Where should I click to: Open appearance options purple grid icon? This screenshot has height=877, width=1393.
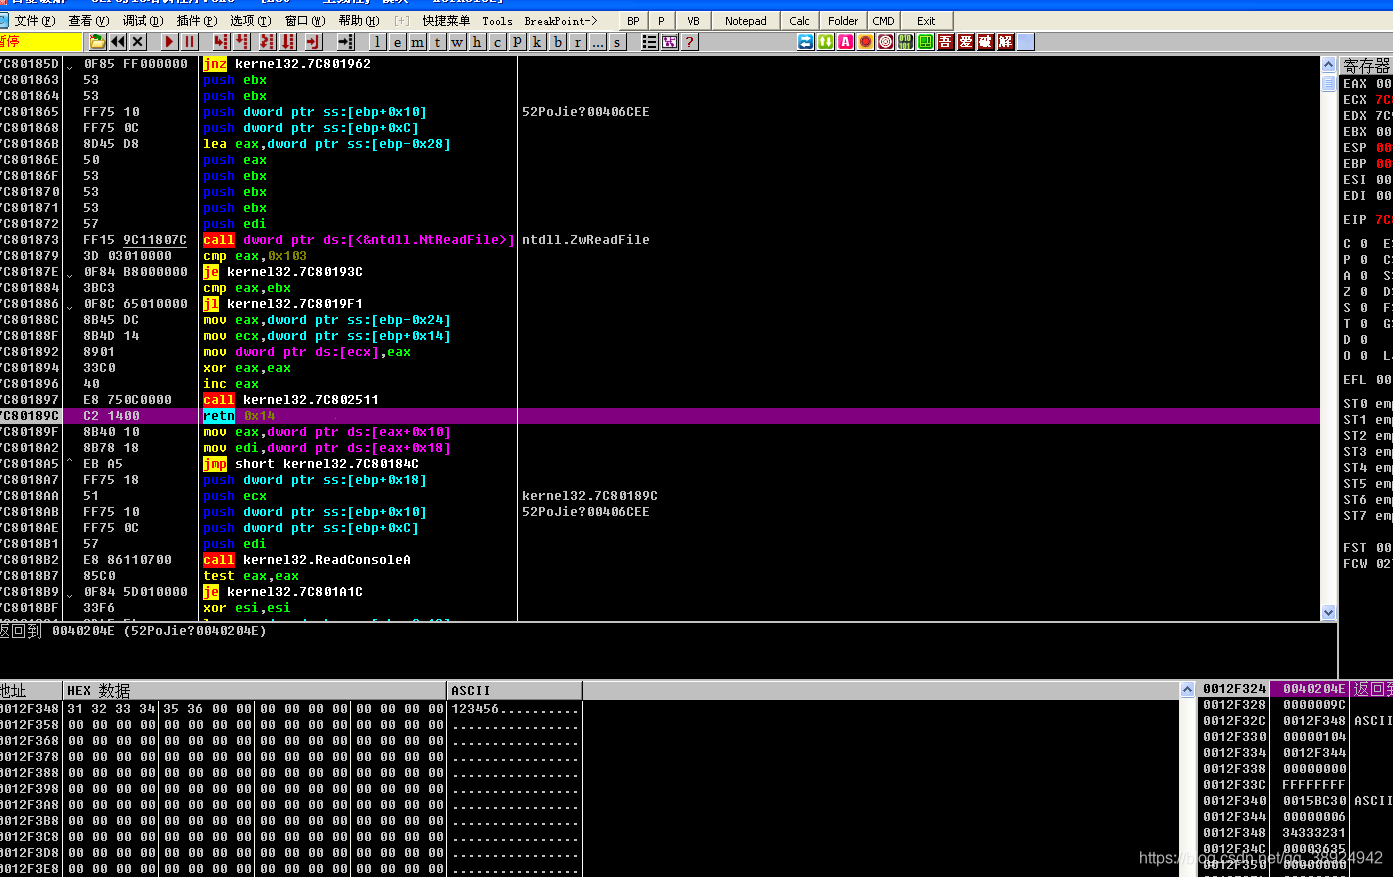coord(669,41)
